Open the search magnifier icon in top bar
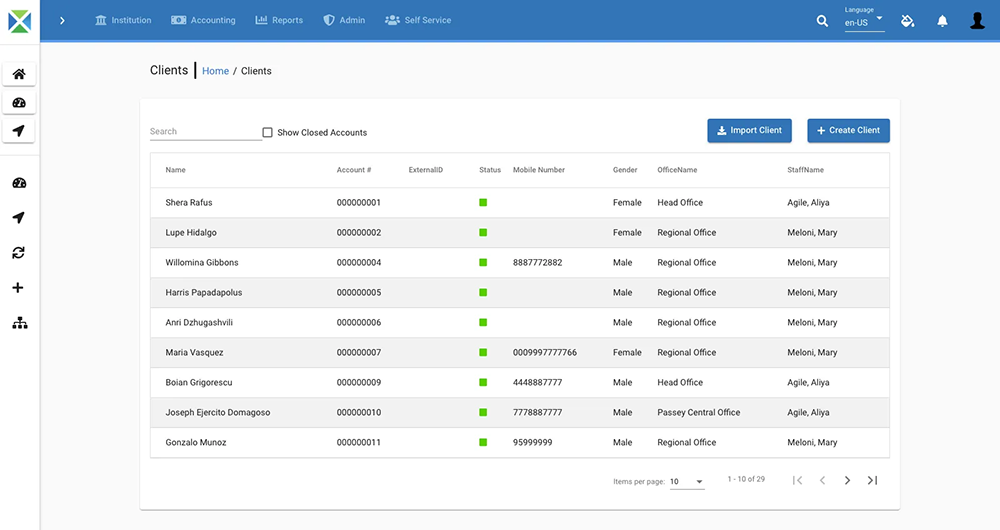The image size is (1000, 530). [822, 21]
